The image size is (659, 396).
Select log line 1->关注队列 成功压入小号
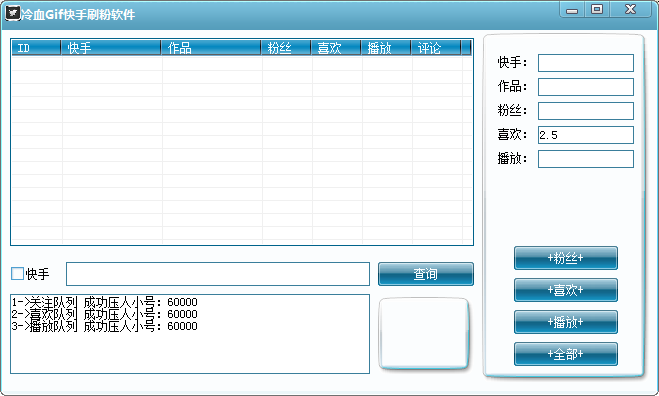105,302
